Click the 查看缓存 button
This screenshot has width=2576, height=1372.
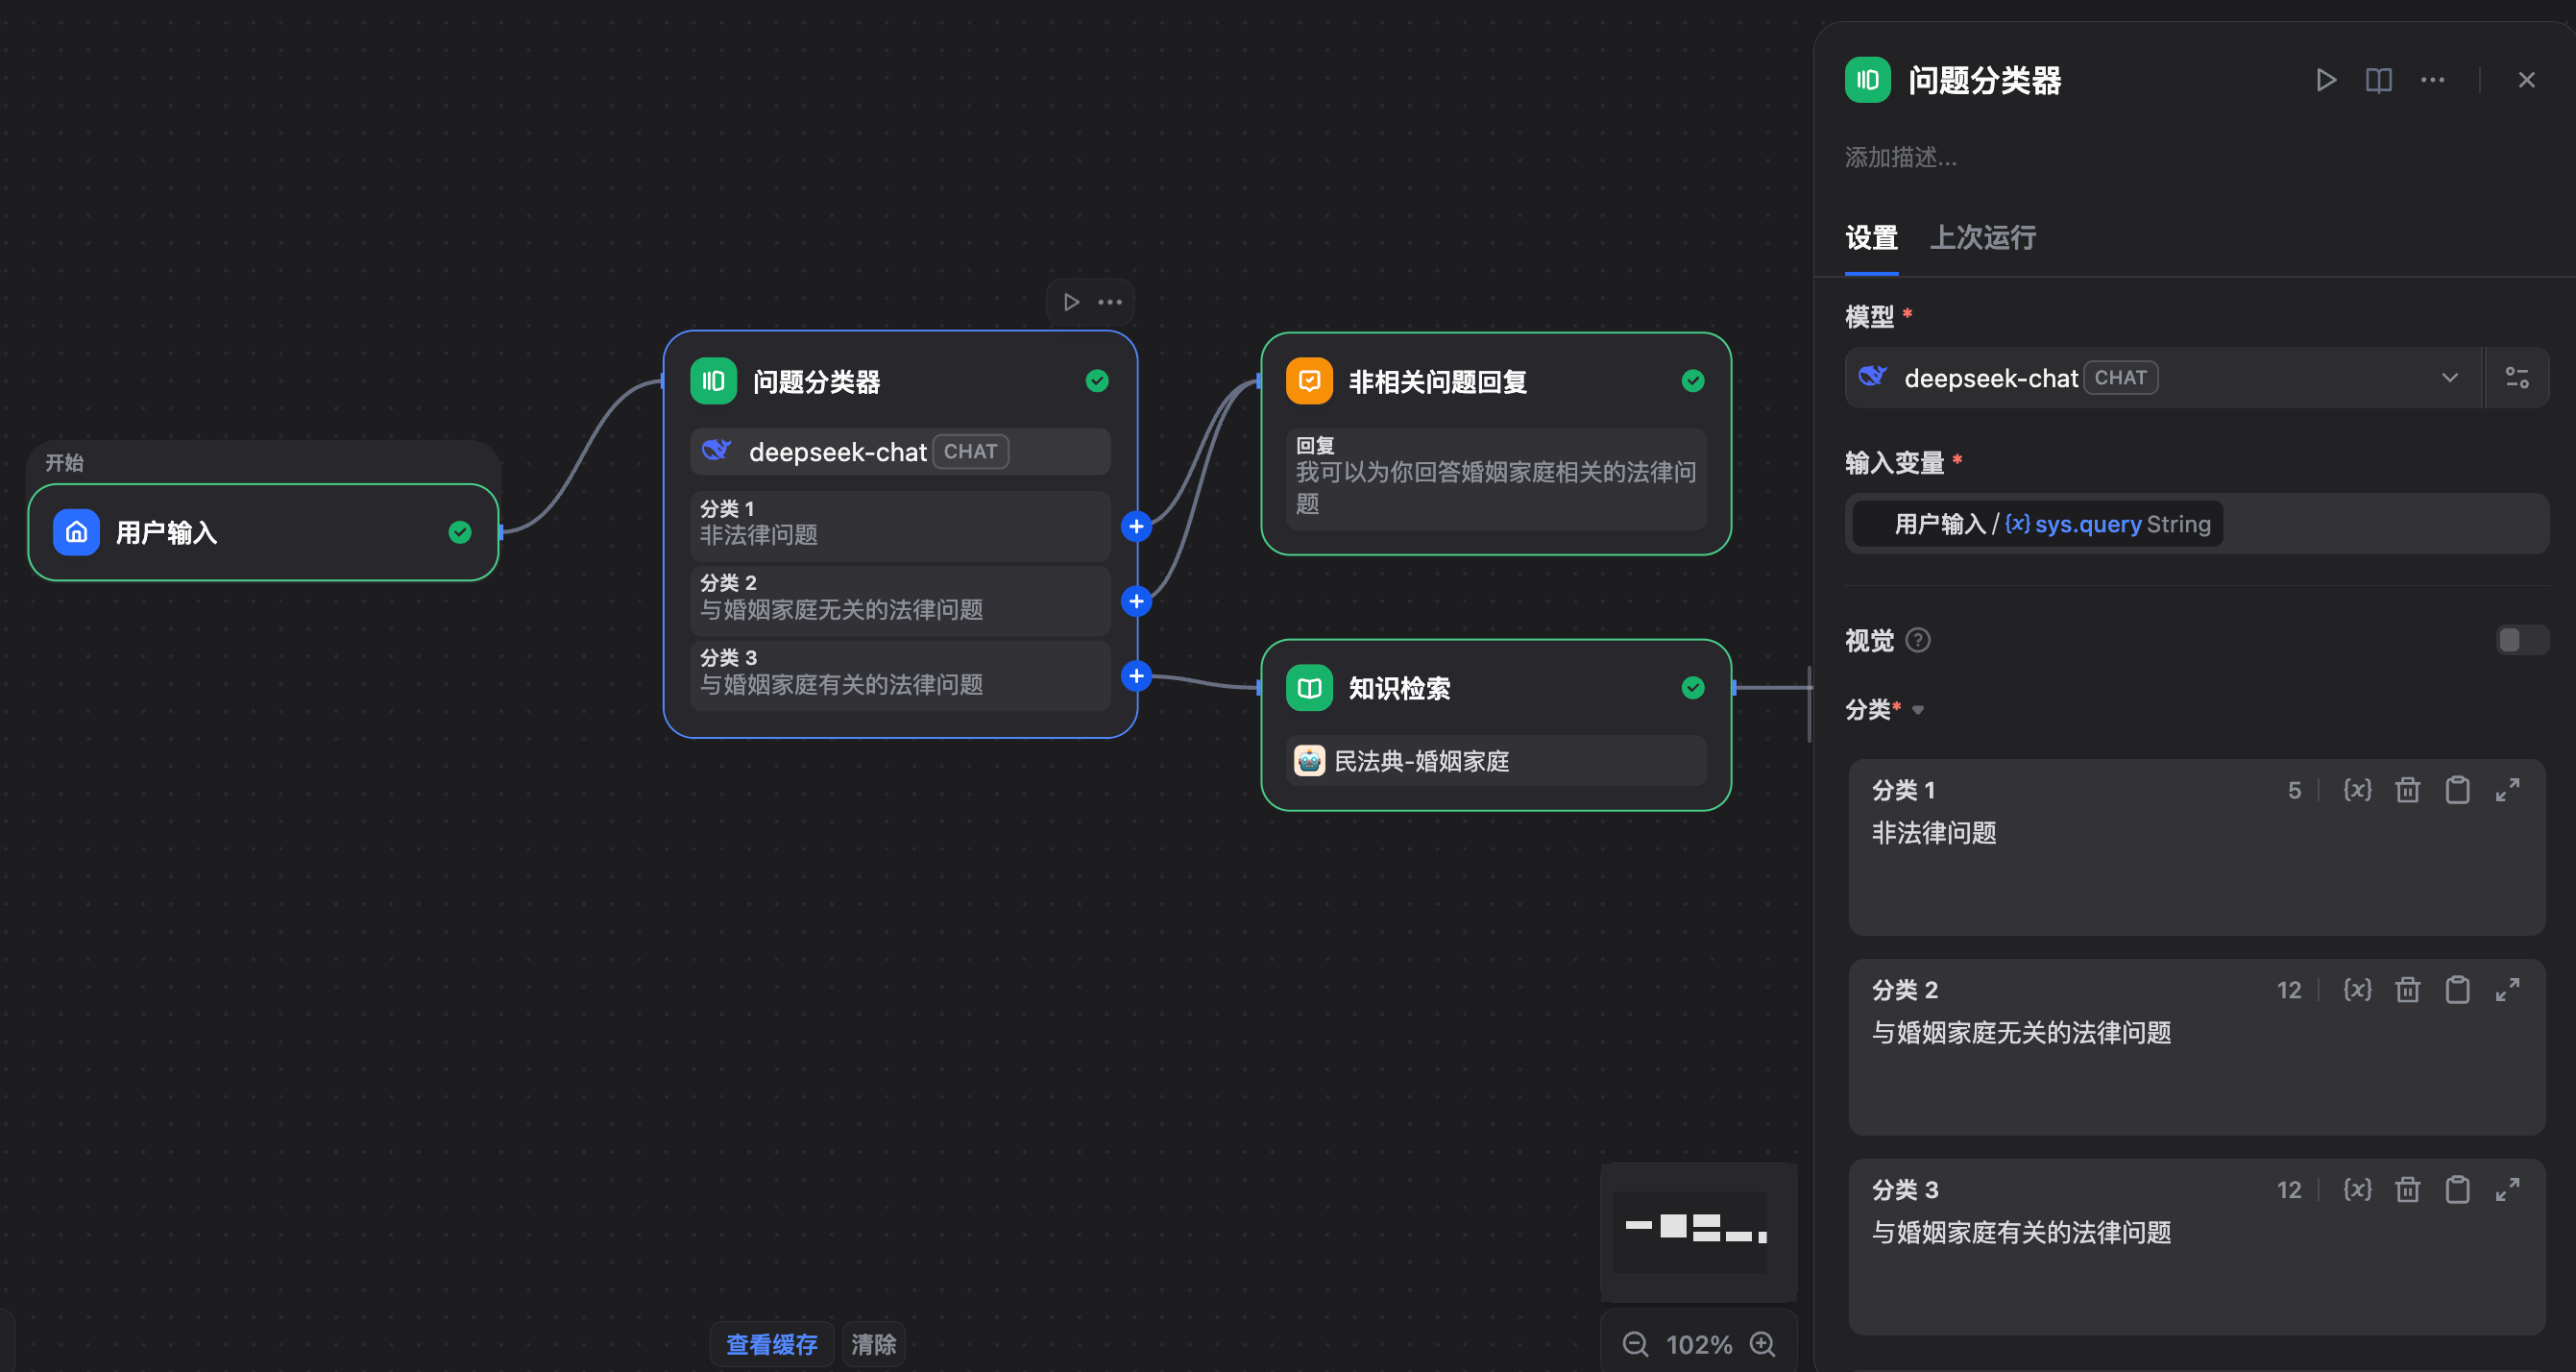771,1344
